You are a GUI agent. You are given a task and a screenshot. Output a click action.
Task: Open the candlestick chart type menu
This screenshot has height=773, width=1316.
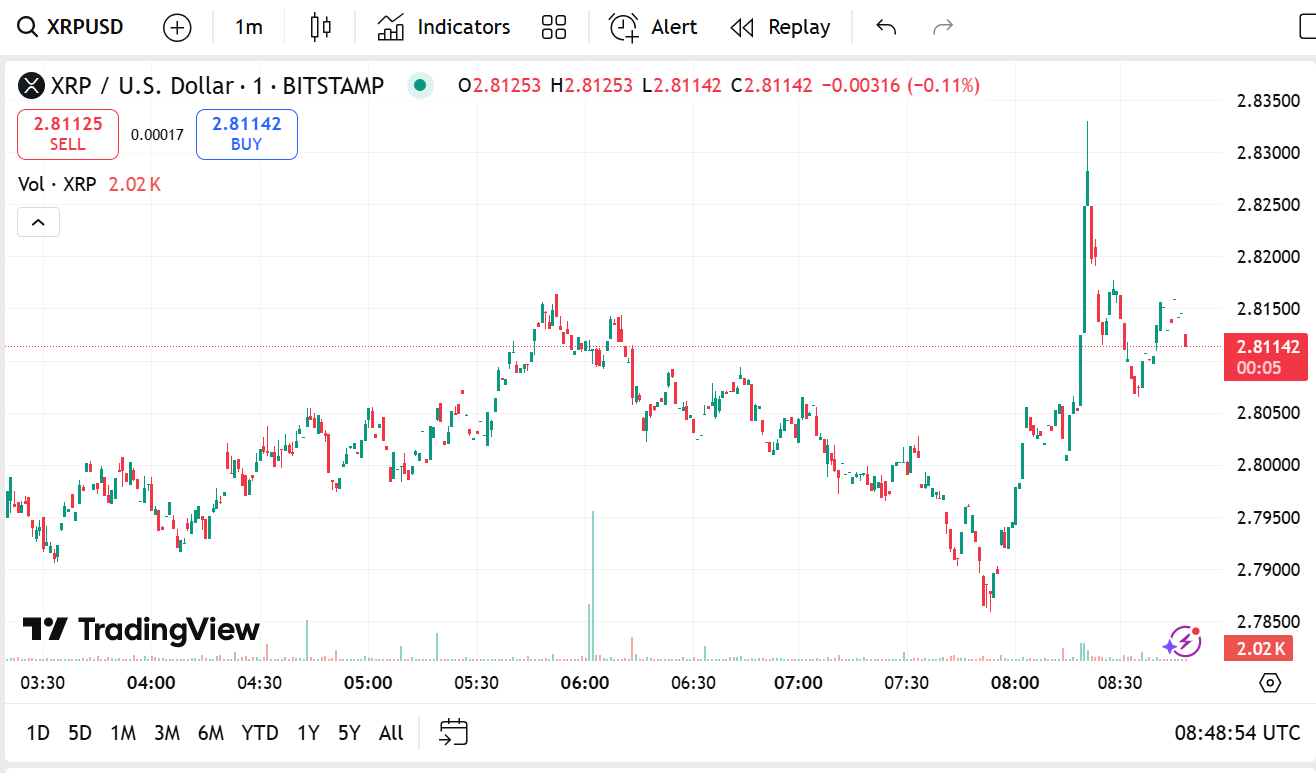coord(320,27)
